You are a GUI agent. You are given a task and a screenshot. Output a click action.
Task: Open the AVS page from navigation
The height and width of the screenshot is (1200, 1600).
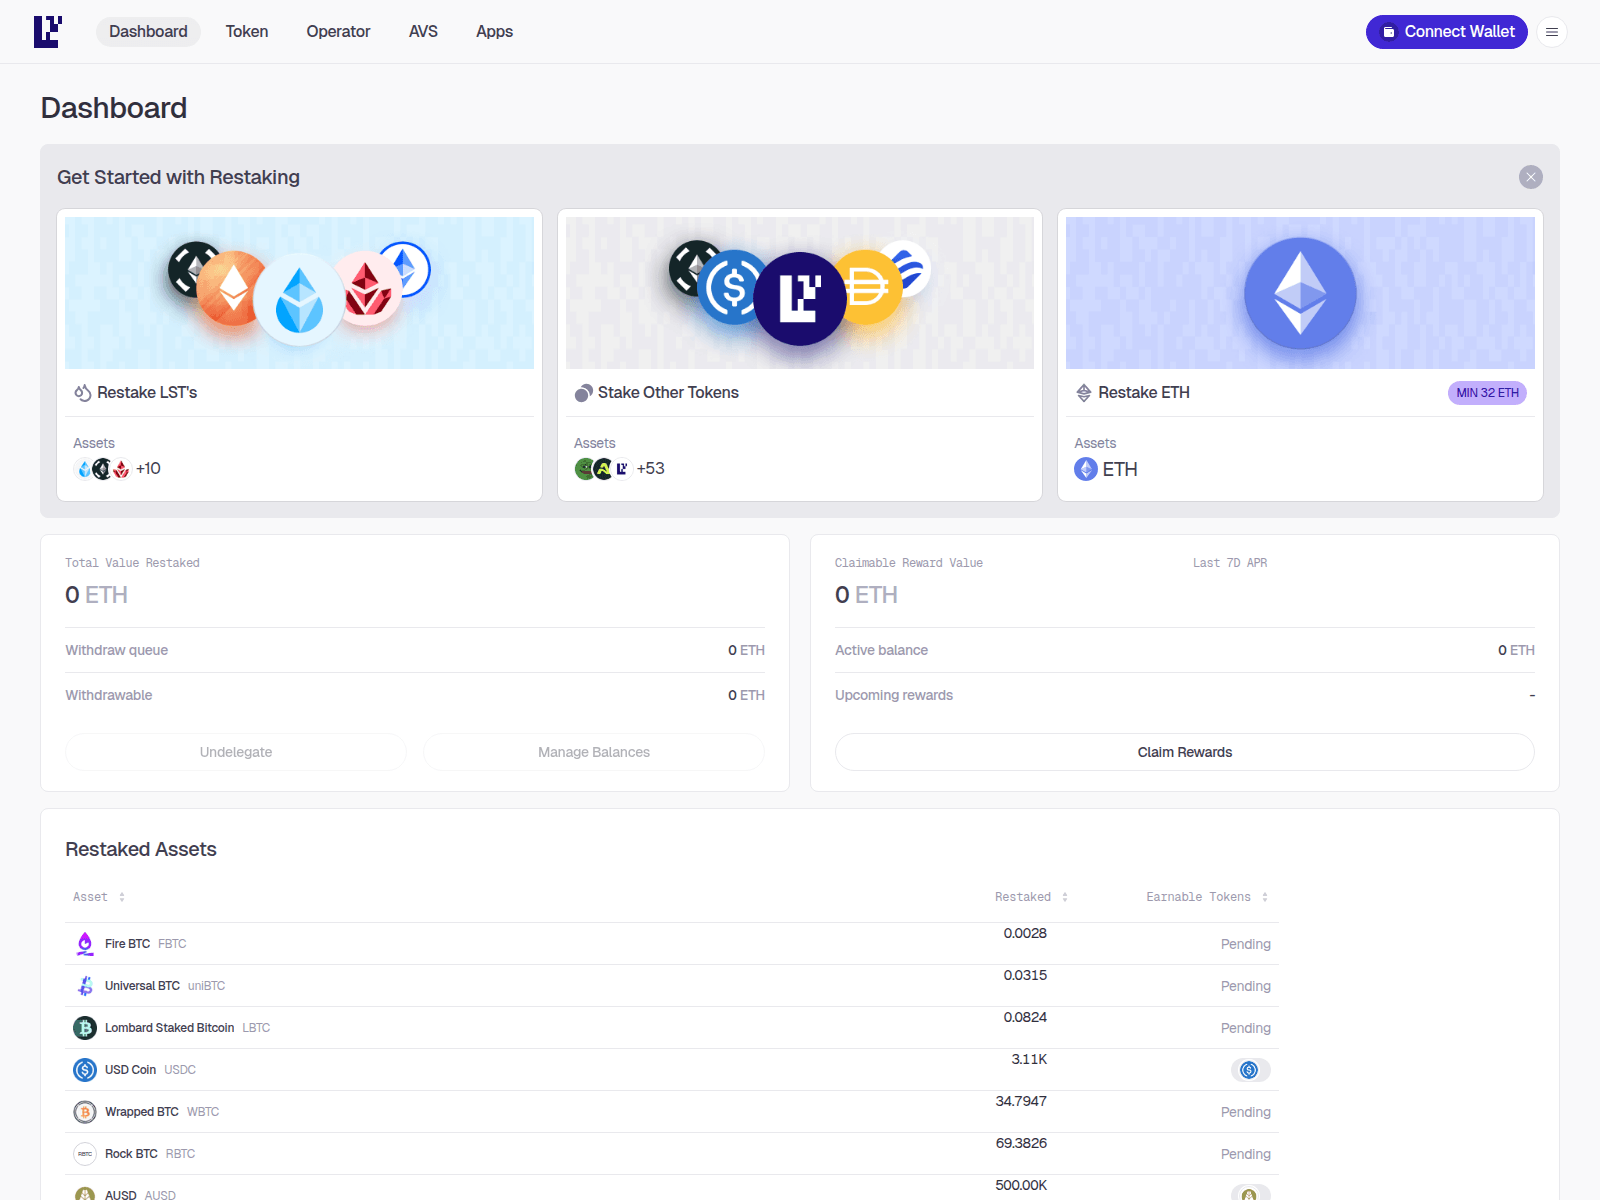pyautogui.click(x=423, y=31)
